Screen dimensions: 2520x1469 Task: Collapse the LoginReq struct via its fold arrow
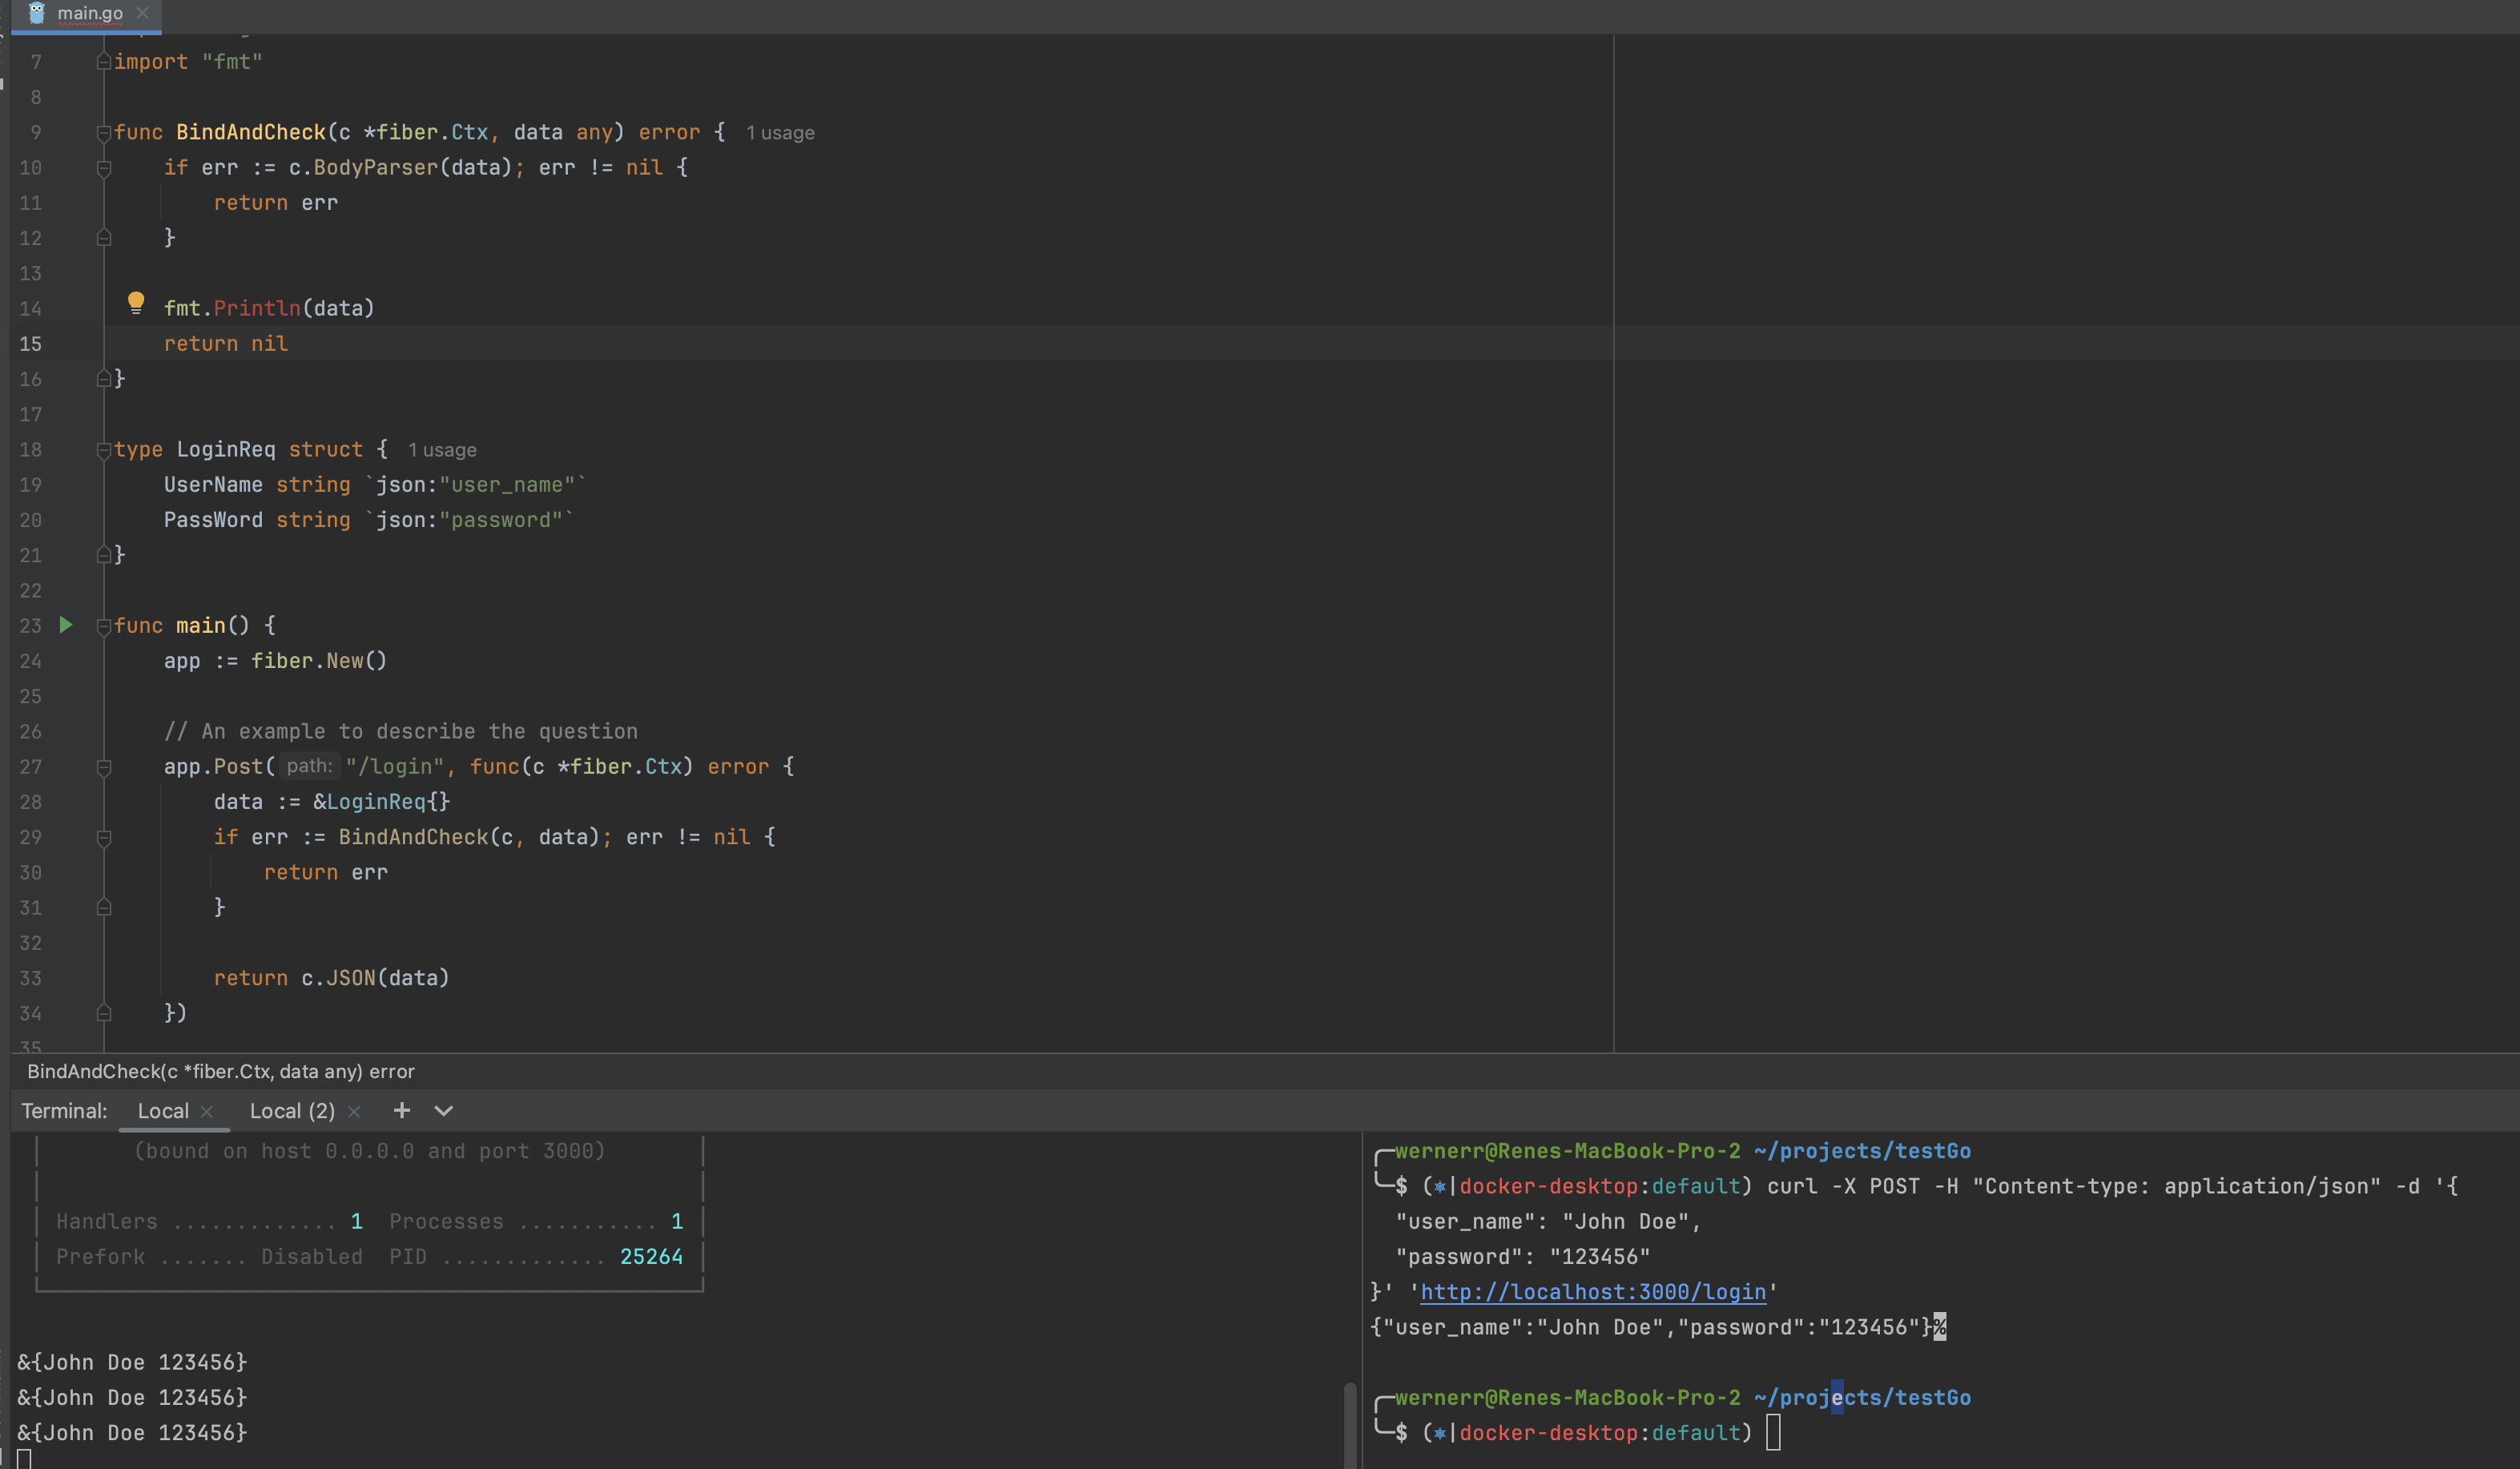(x=104, y=449)
